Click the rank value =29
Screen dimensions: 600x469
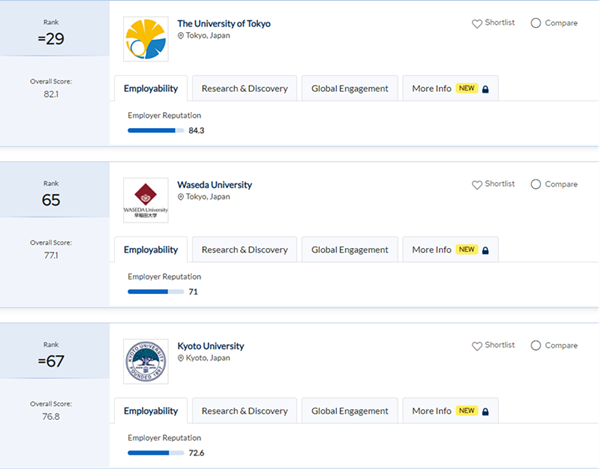coord(51,39)
